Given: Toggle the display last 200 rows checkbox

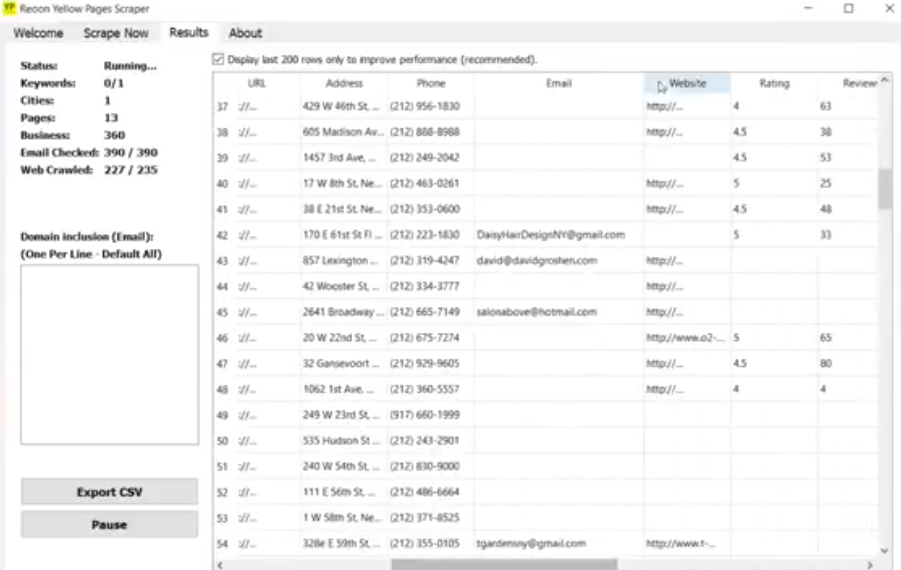Looking at the screenshot, I should (219, 60).
